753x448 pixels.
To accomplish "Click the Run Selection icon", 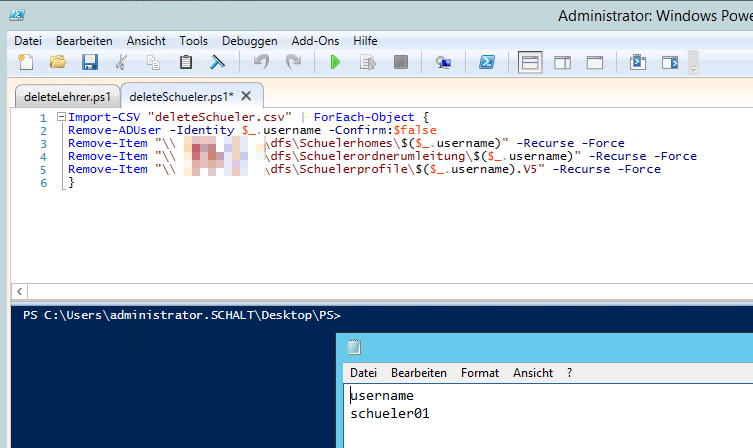I will point(367,63).
